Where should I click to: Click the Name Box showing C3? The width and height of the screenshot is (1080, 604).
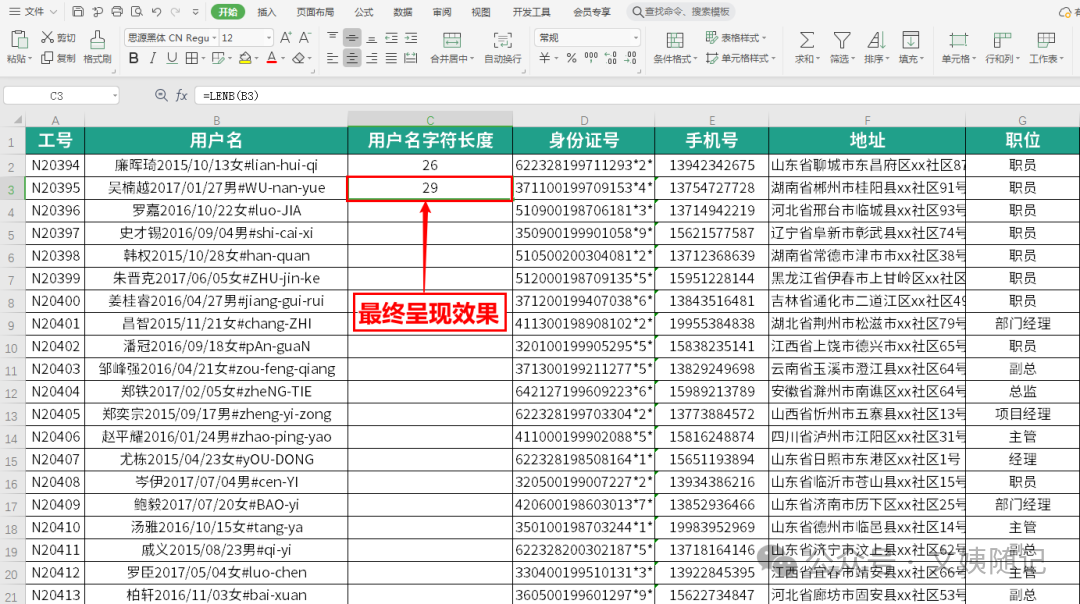(61, 96)
